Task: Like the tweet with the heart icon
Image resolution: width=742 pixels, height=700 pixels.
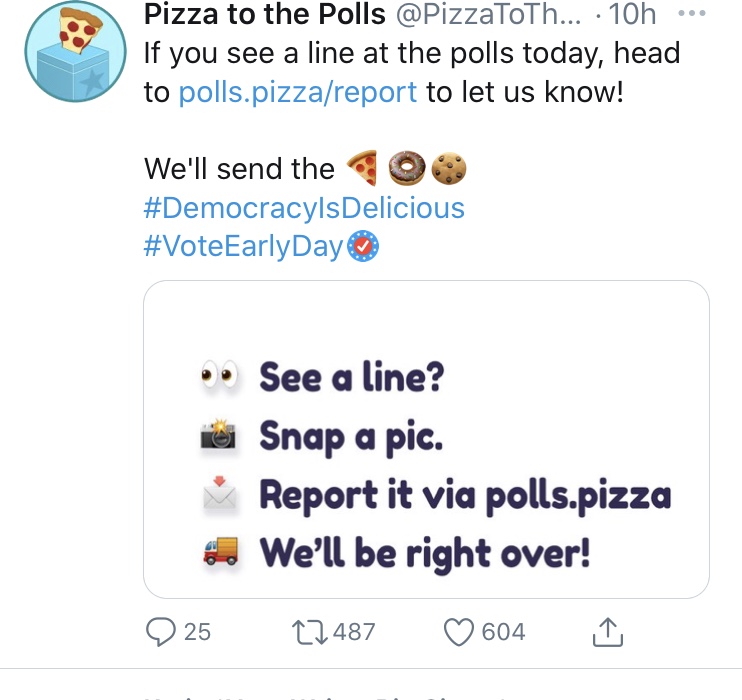Action: (457, 631)
